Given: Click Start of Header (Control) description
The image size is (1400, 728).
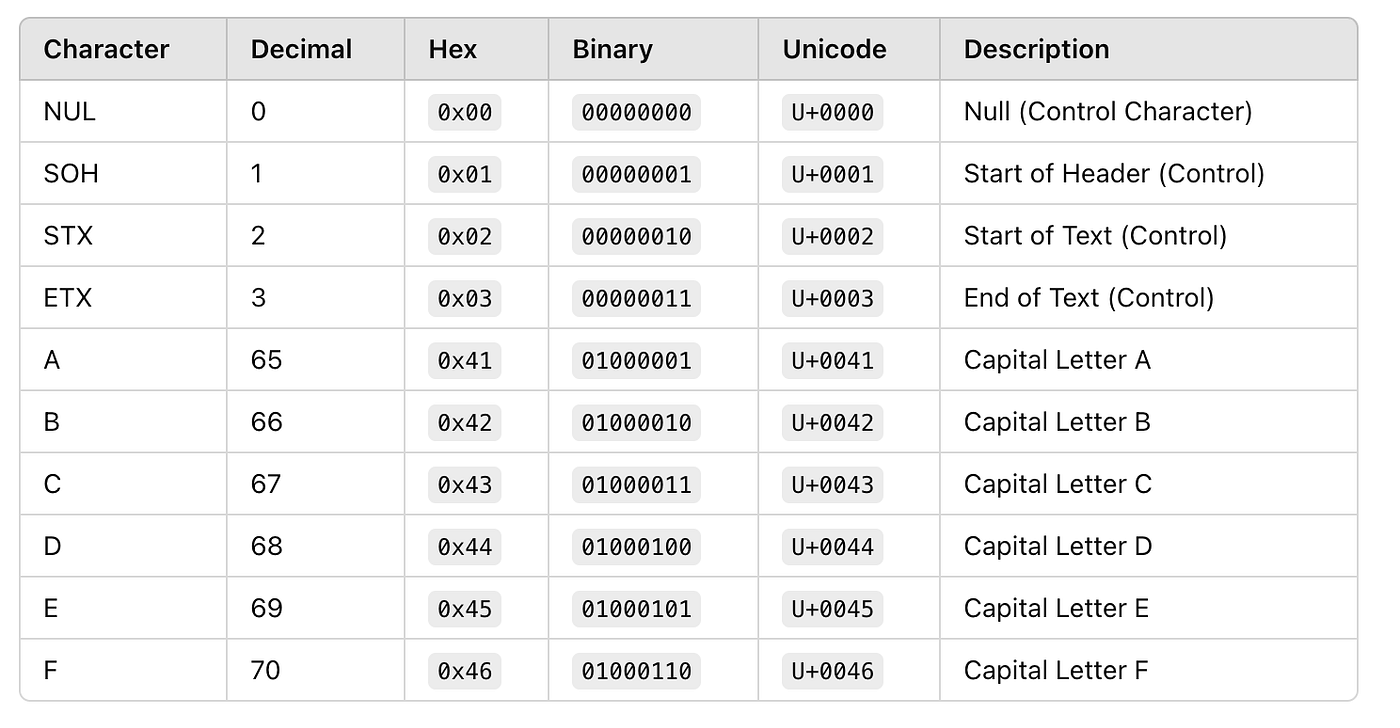Looking at the screenshot, I should [x=1114, y=174].
